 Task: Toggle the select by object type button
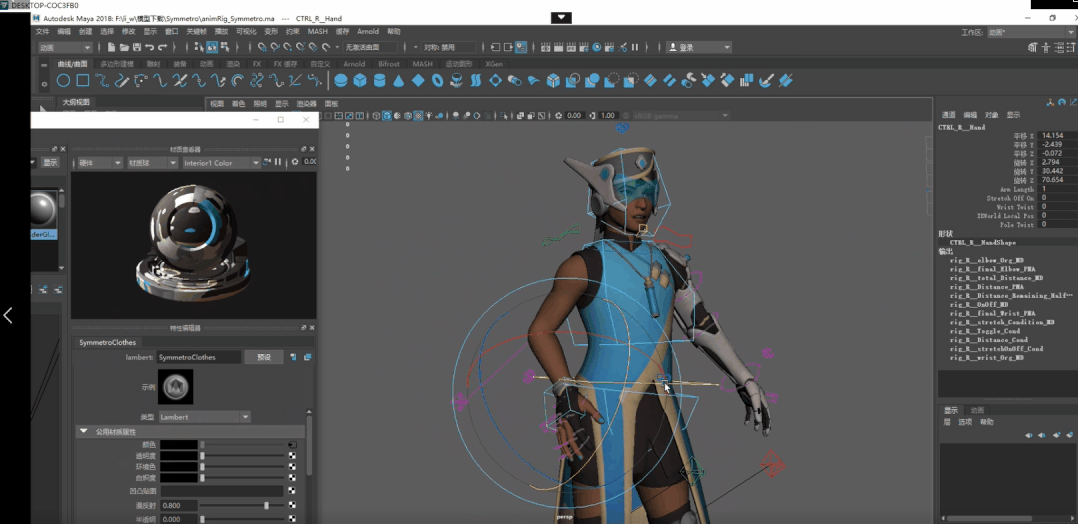point(212,47)
